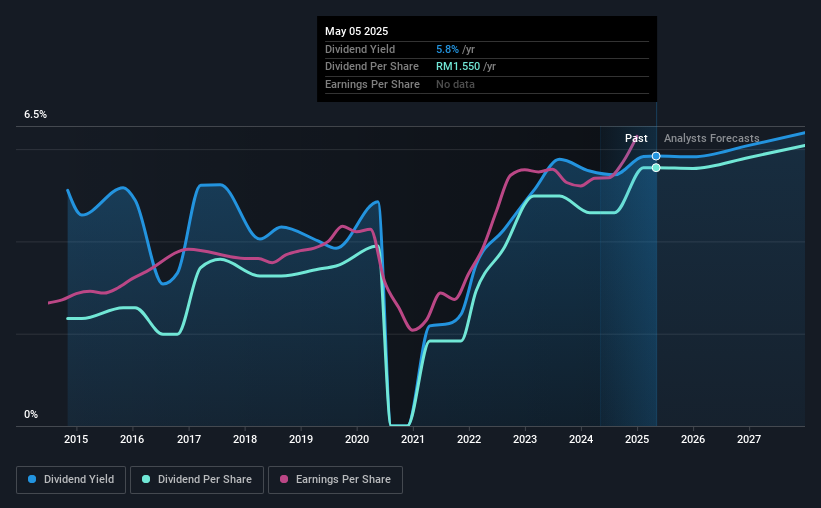
Task: Click the 'No data' earnings value in tooltip
Action: tap(456, 84)
